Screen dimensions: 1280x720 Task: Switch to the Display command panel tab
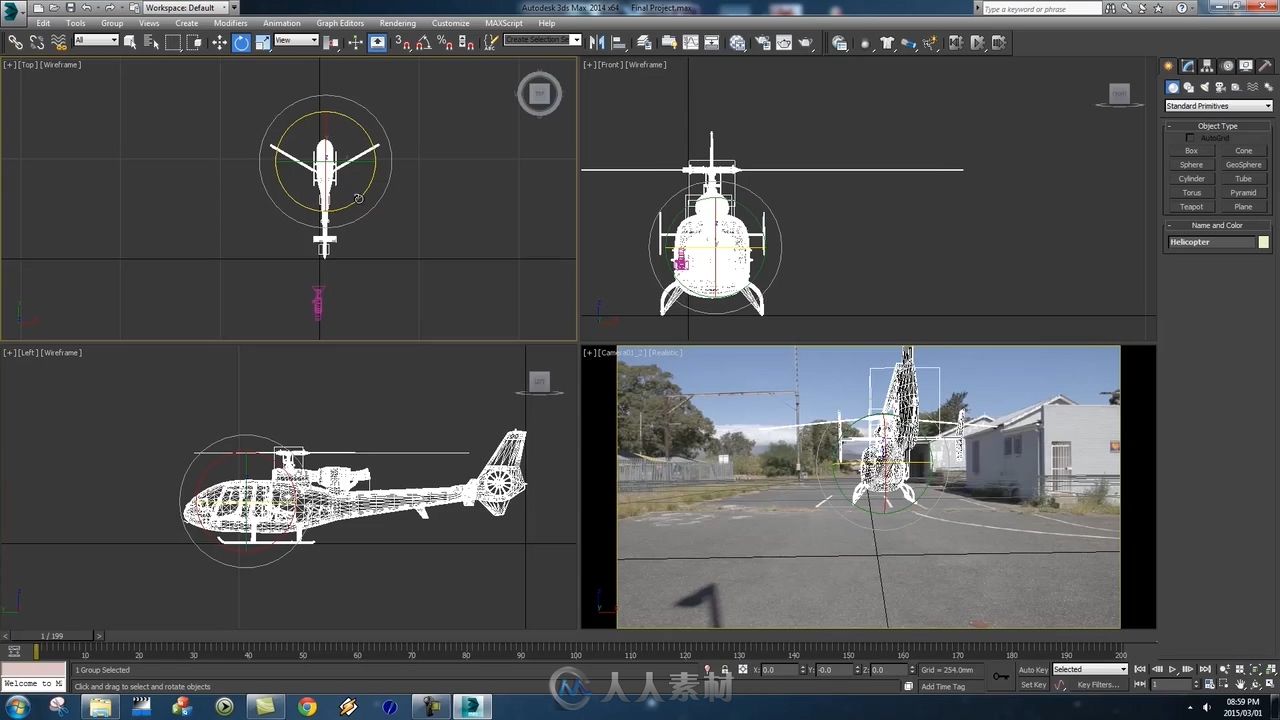[1245, 66]
